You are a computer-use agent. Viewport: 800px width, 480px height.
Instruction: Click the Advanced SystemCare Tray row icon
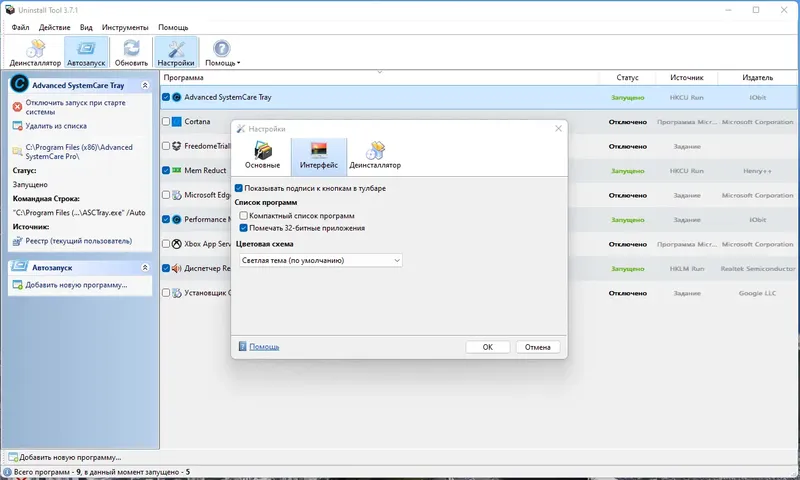177,97
